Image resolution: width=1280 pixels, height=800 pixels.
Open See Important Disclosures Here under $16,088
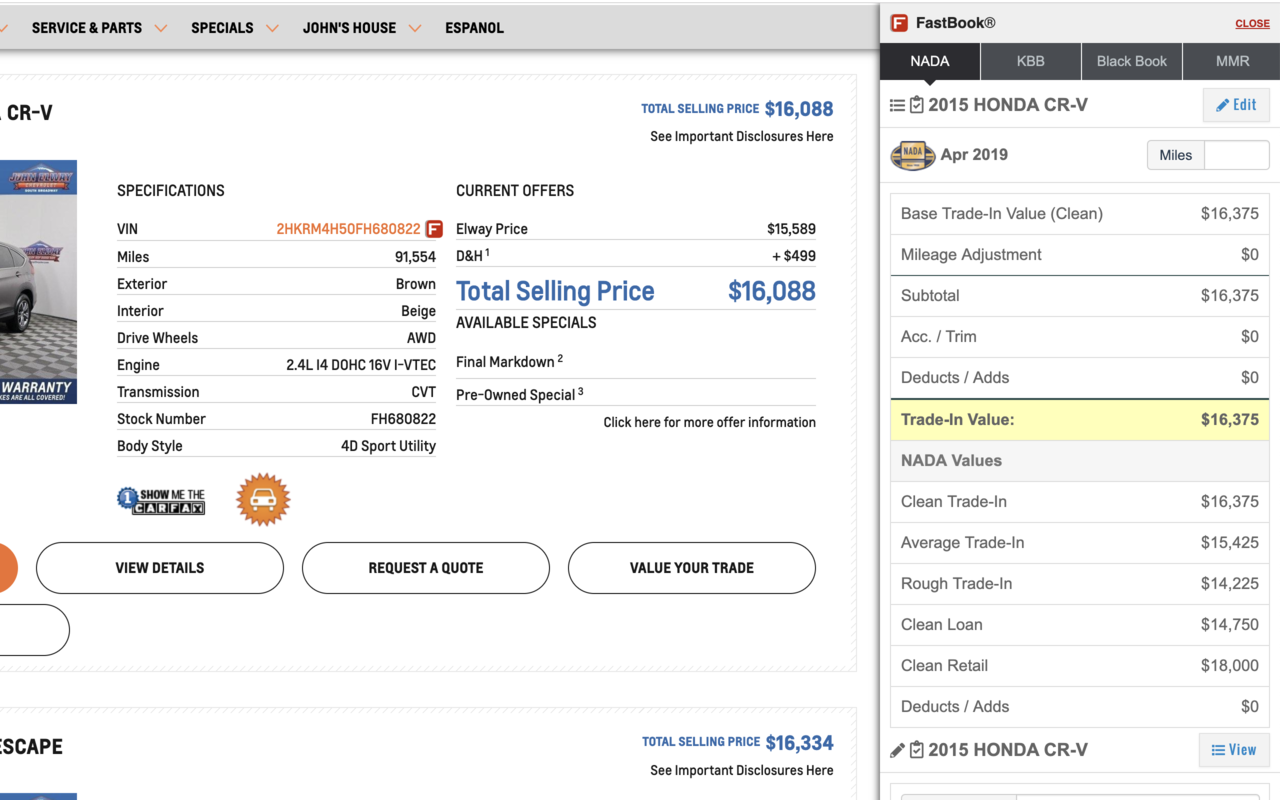[741, 136]
